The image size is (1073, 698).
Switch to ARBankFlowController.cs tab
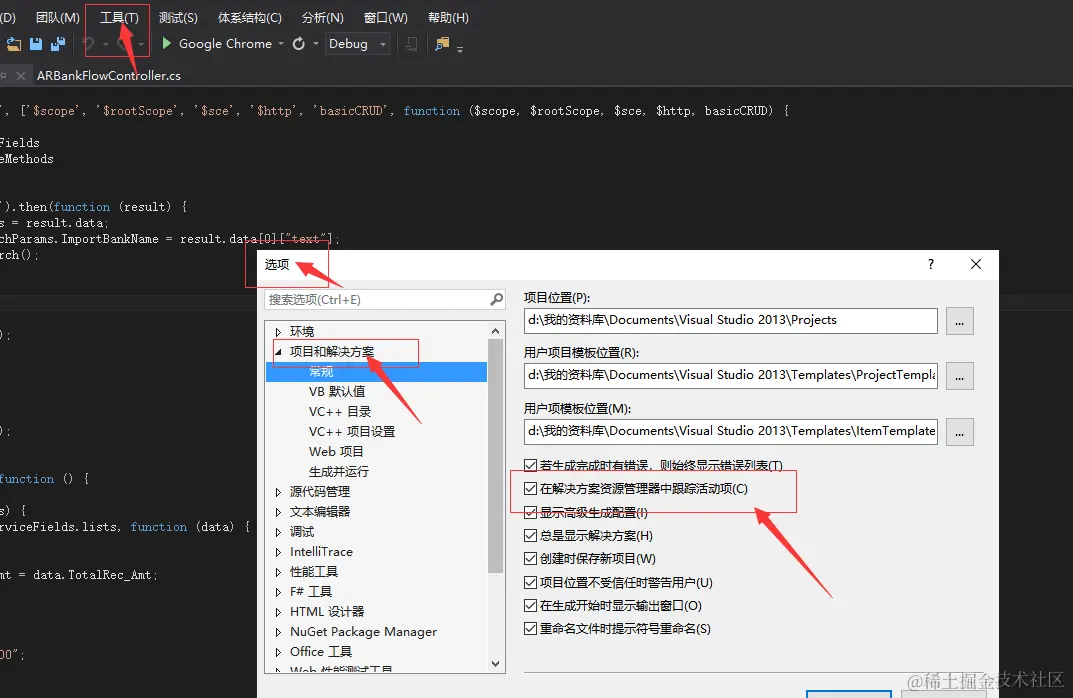[109, 76]
